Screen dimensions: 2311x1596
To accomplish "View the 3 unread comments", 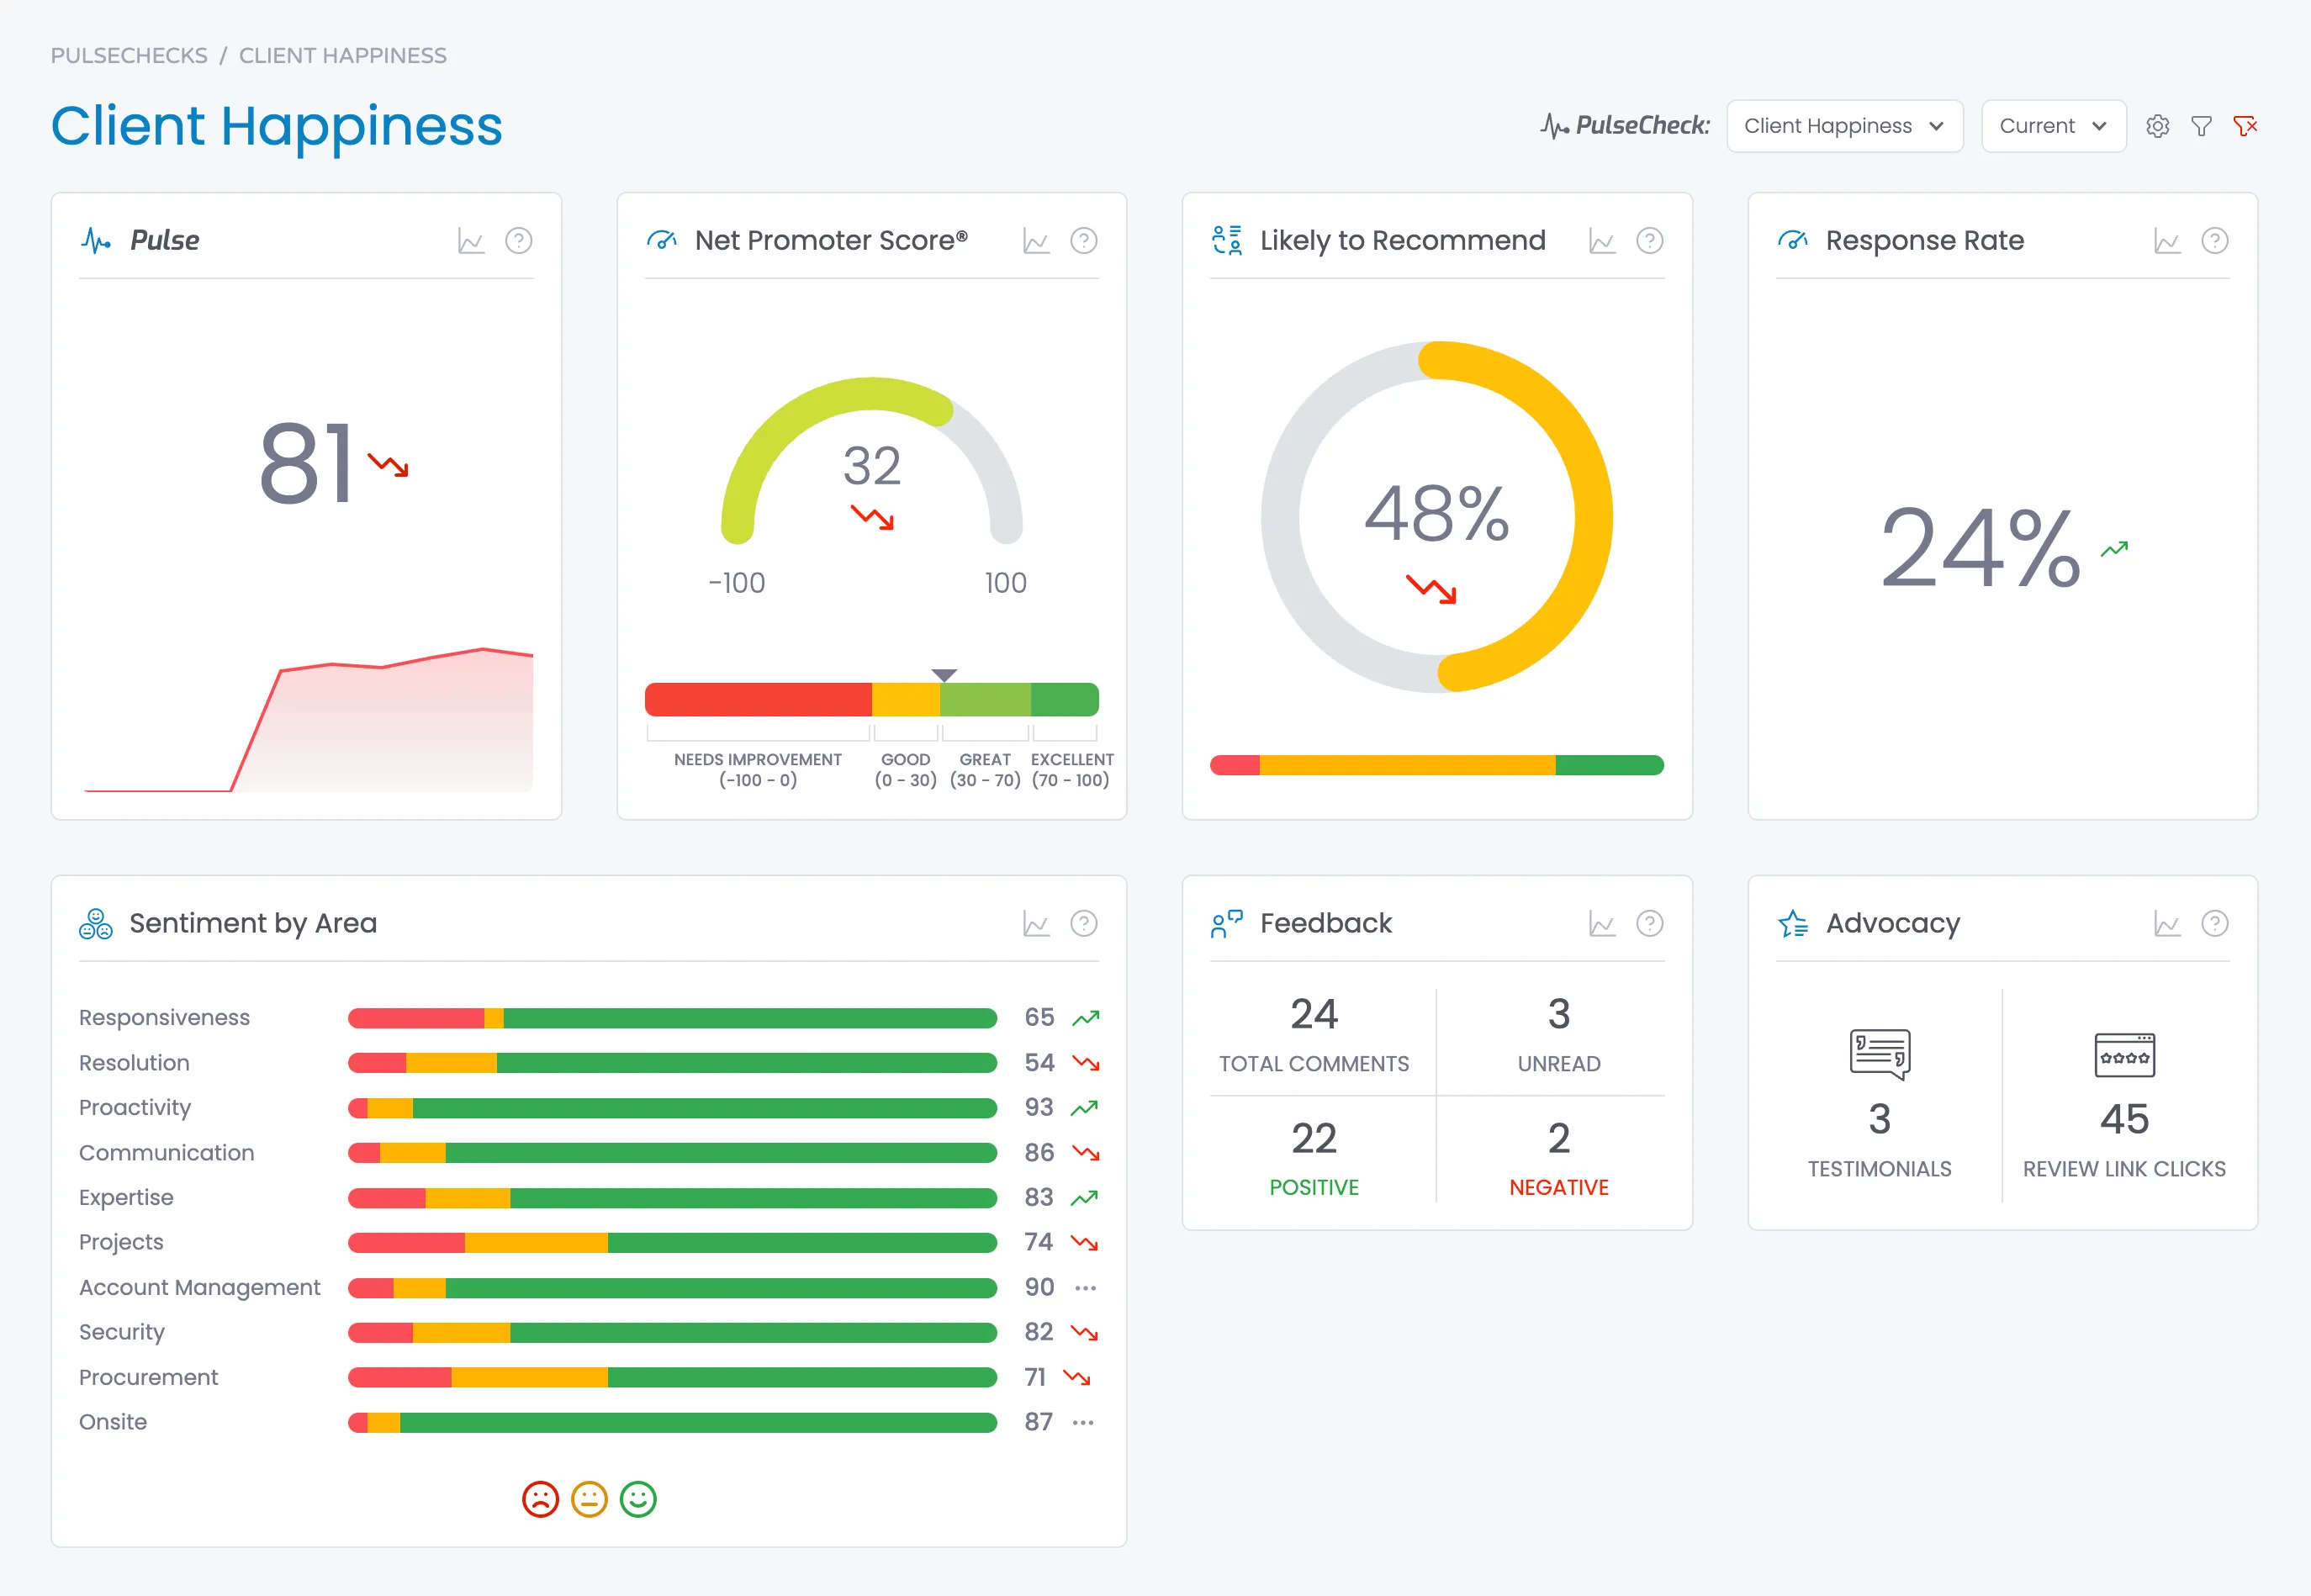I will 1559,1015.
